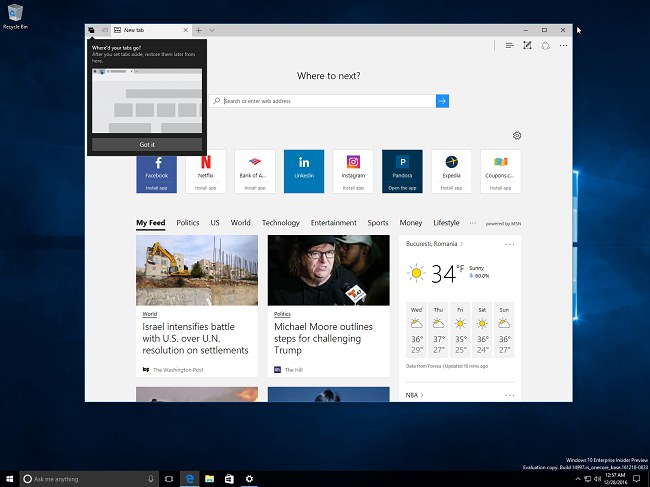Open the Bank of America tile
This screenshot has width=650, height=487.
tap(255, 171)
